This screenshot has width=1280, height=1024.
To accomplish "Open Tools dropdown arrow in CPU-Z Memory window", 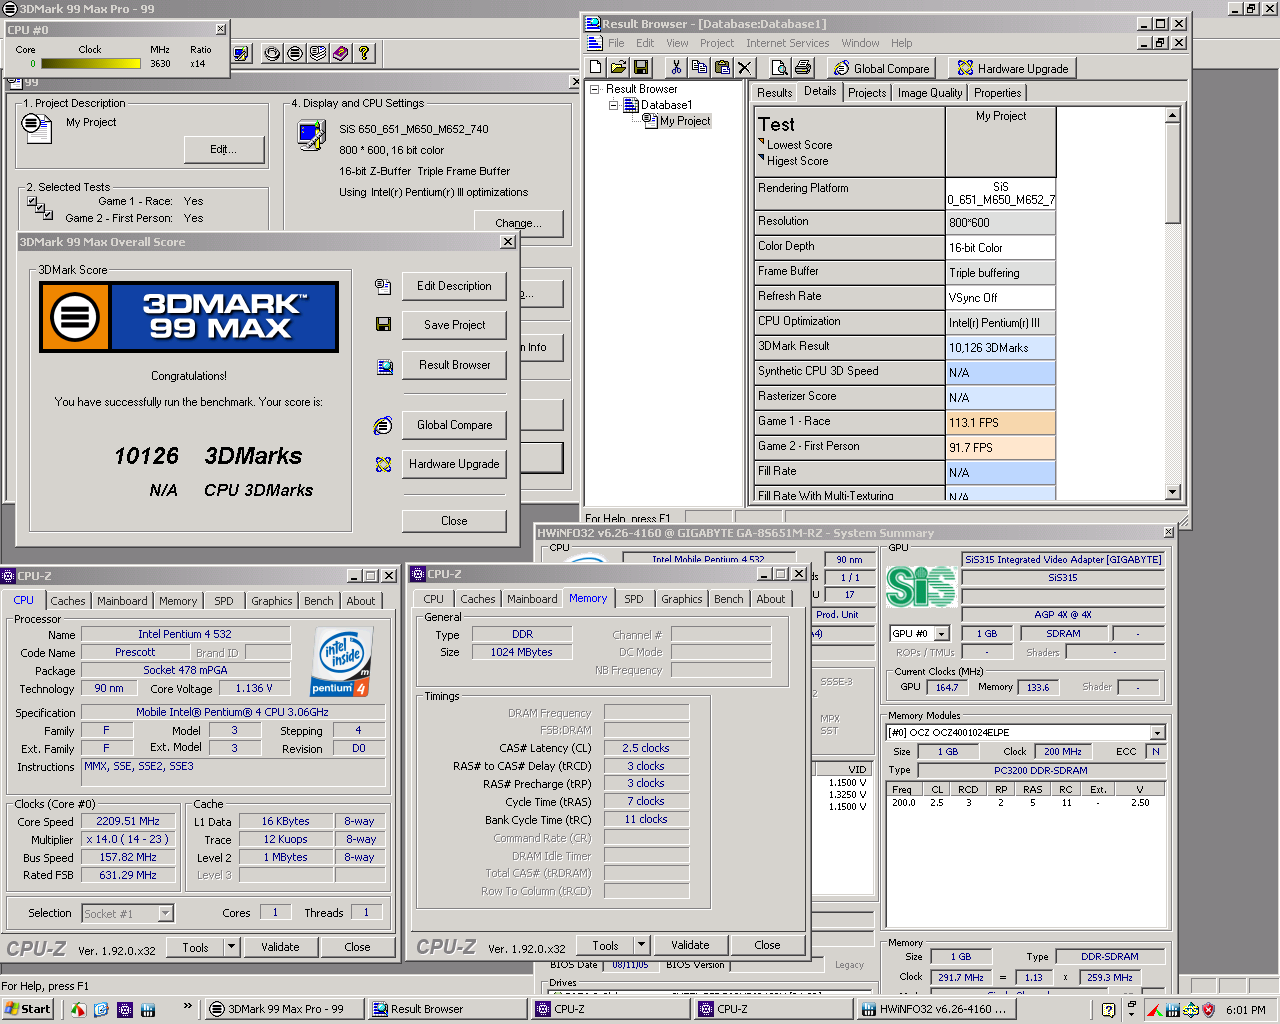I will tap(642, 945).
